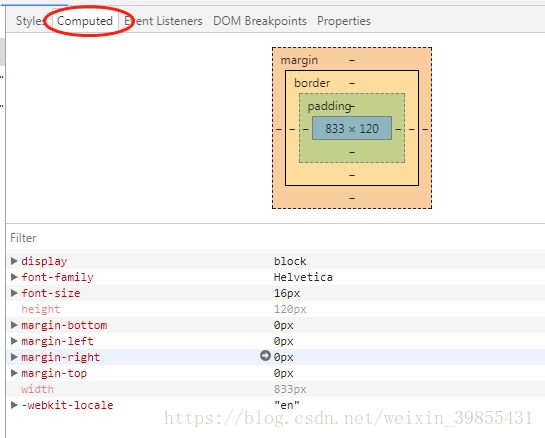The image size is (545, 438).
Task: Click the -webkit-locale property name
Action: (67, 405)
